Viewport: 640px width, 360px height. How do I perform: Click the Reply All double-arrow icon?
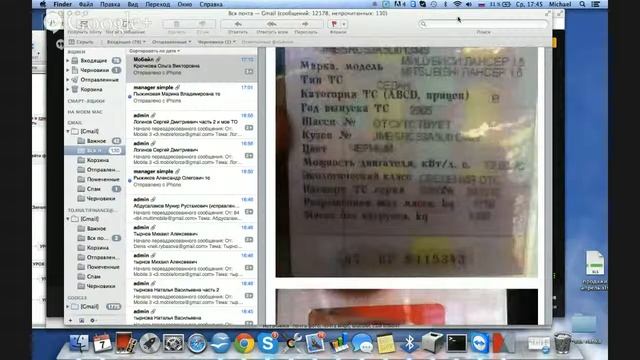[271, 24]
